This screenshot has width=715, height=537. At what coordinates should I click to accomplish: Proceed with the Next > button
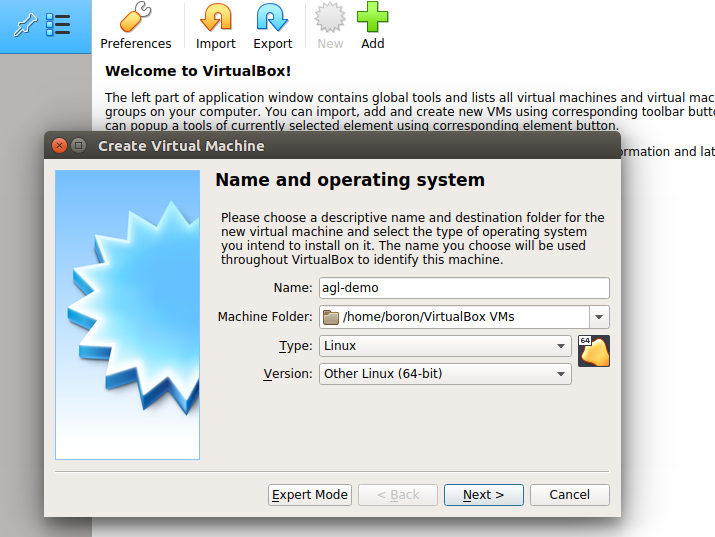coord(484,495)
